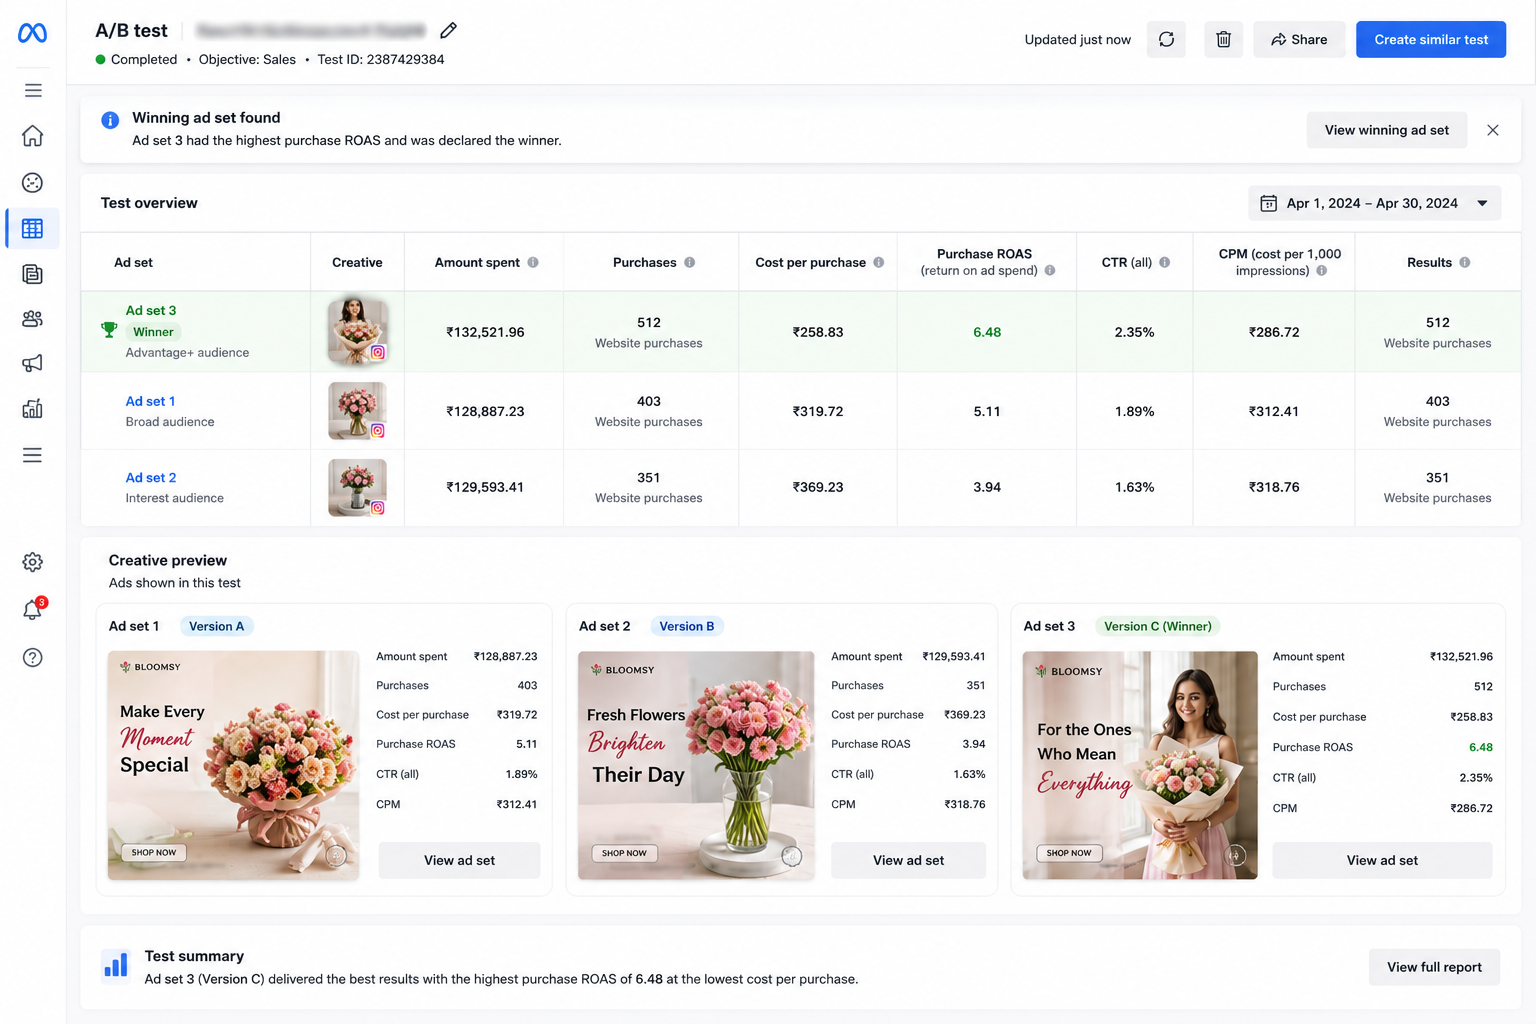The width and height of the screenshot is (1536, 1024).
Task: Click the info icon beside CPM header
Action: (1322, 270)
